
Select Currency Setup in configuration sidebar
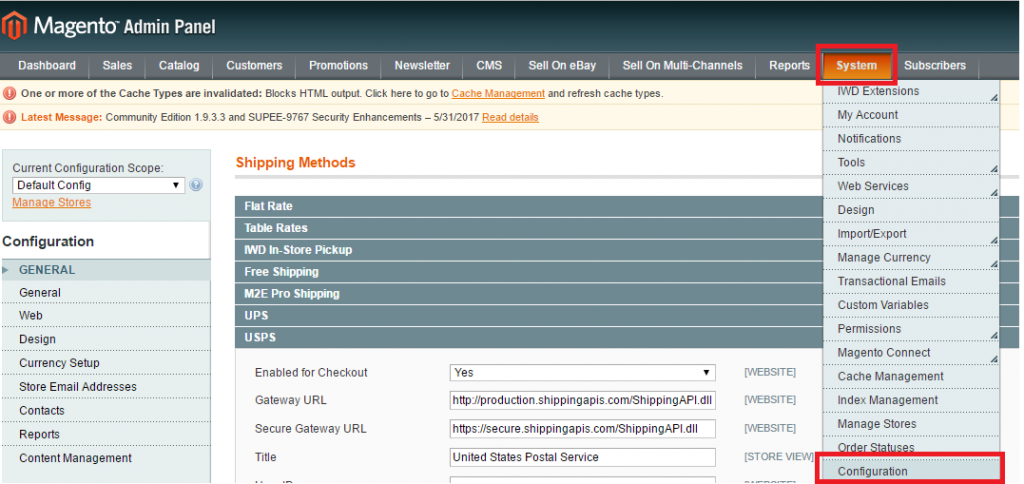[59, 363]
